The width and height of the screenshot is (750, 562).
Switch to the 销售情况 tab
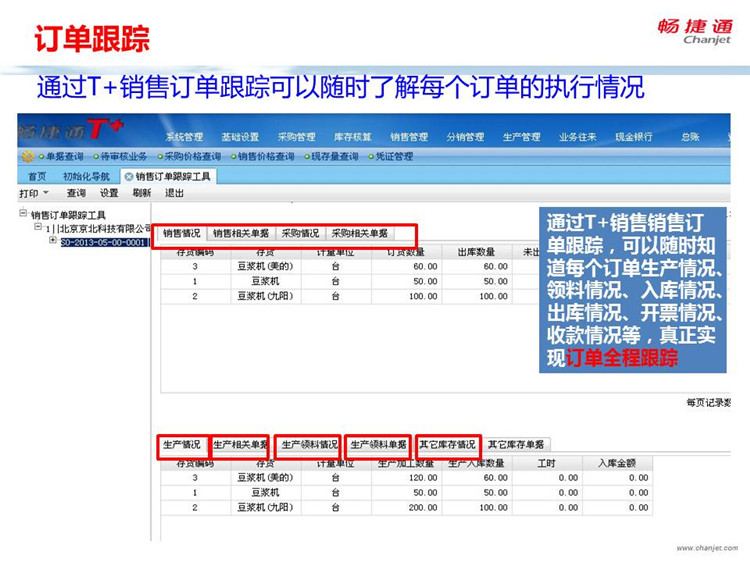click(182, 233)
